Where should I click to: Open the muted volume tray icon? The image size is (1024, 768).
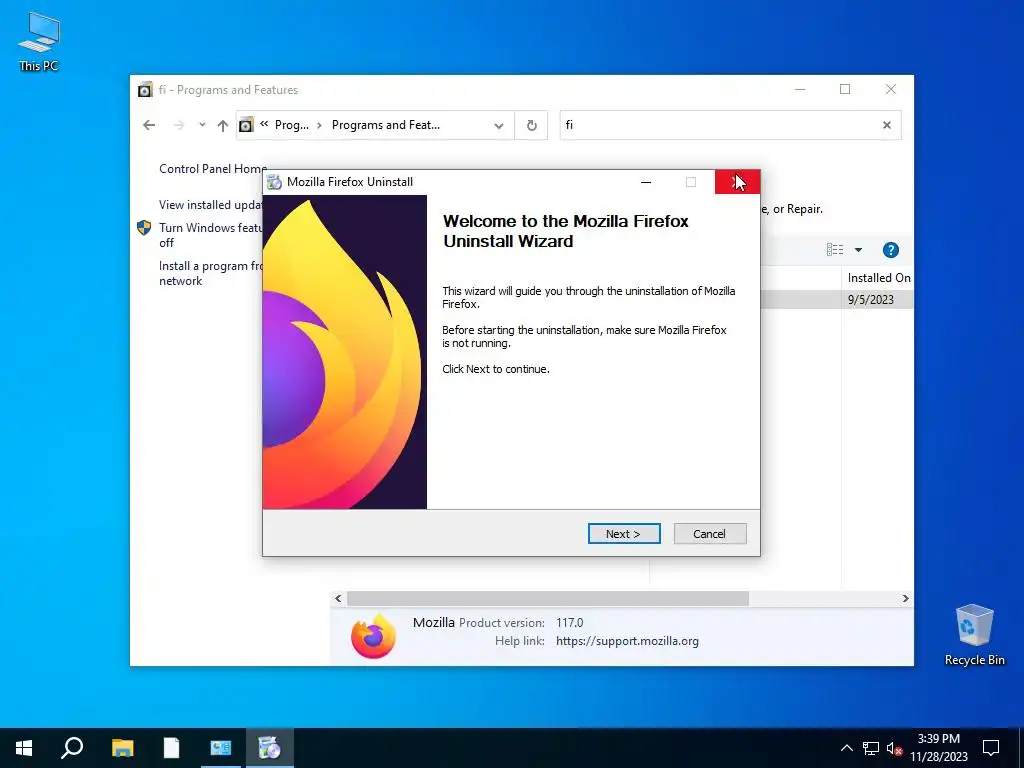(x=894, y=748)
